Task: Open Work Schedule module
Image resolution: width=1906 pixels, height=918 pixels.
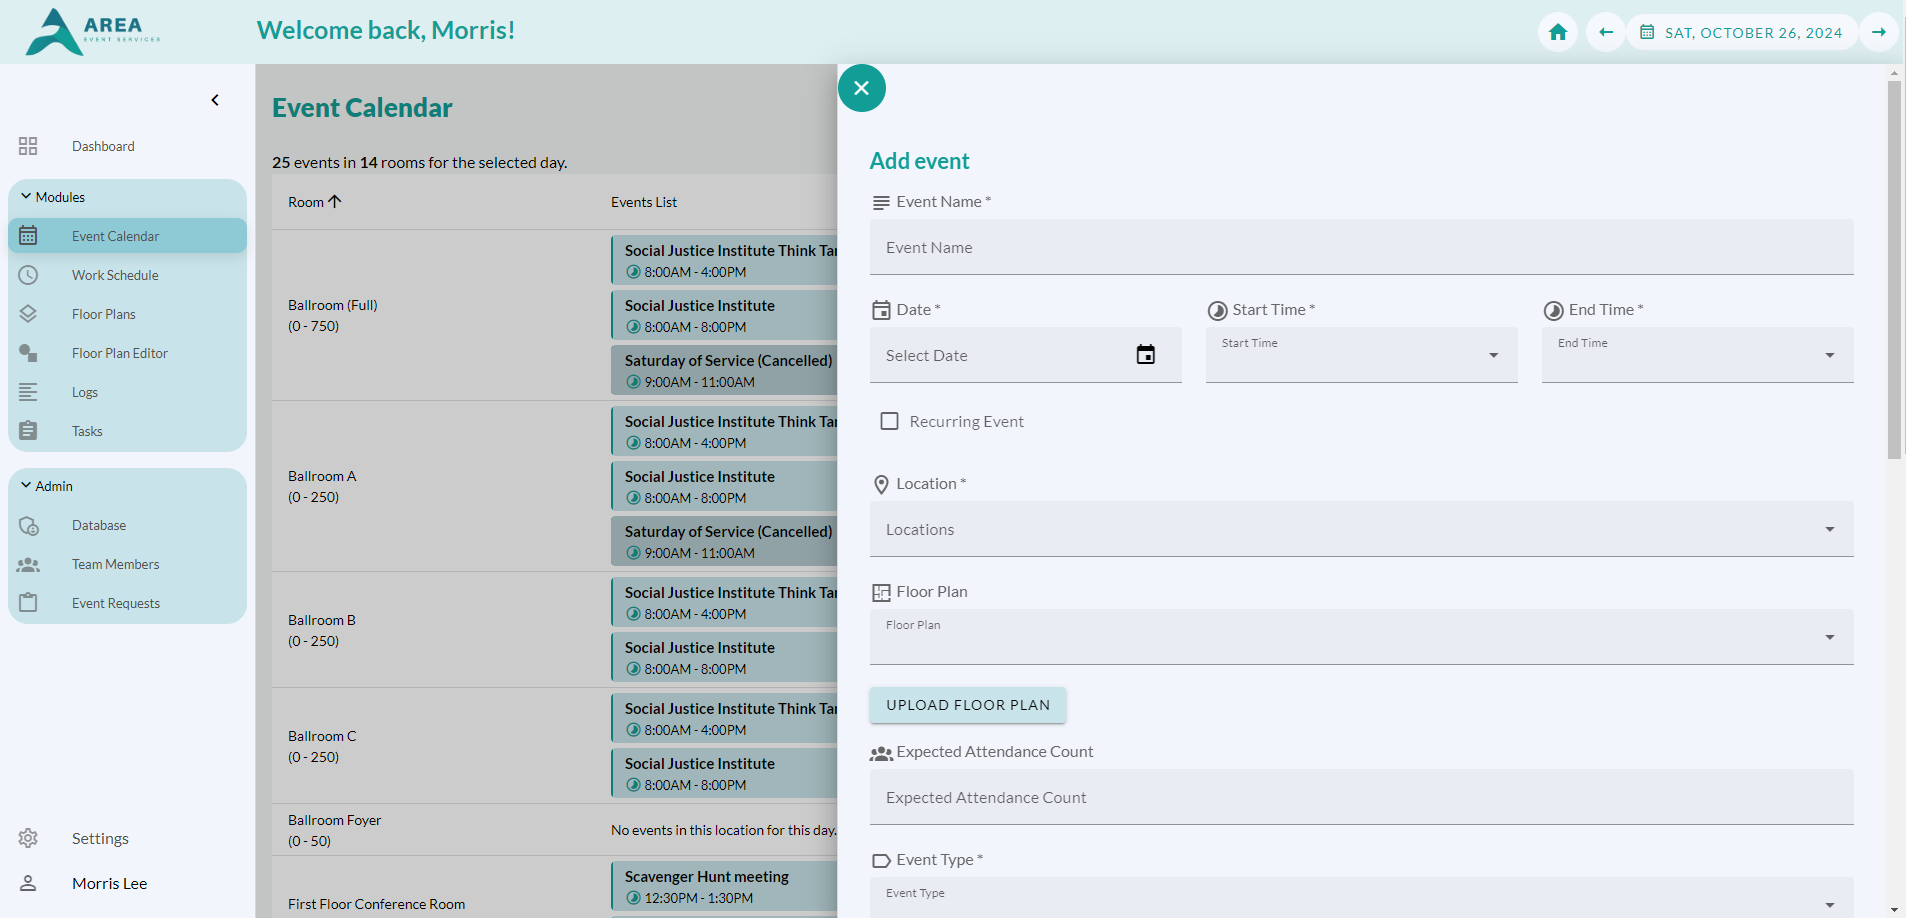Action: (x=115, y=275)
